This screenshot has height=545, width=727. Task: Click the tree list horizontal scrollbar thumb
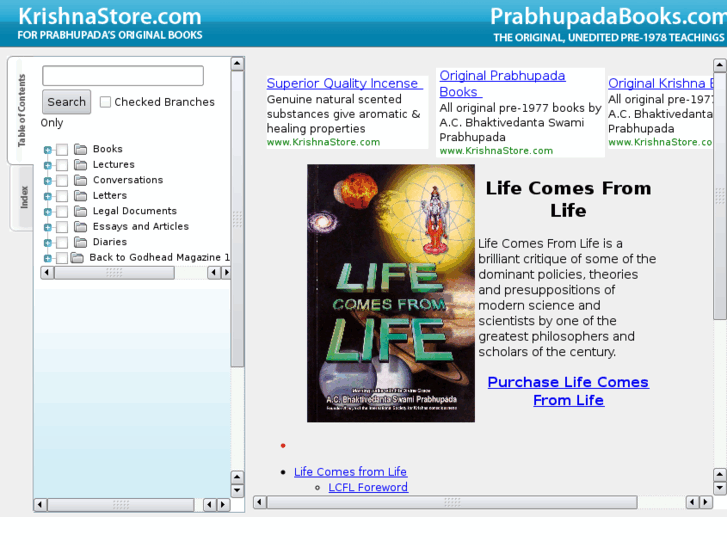tap(115, 273)
